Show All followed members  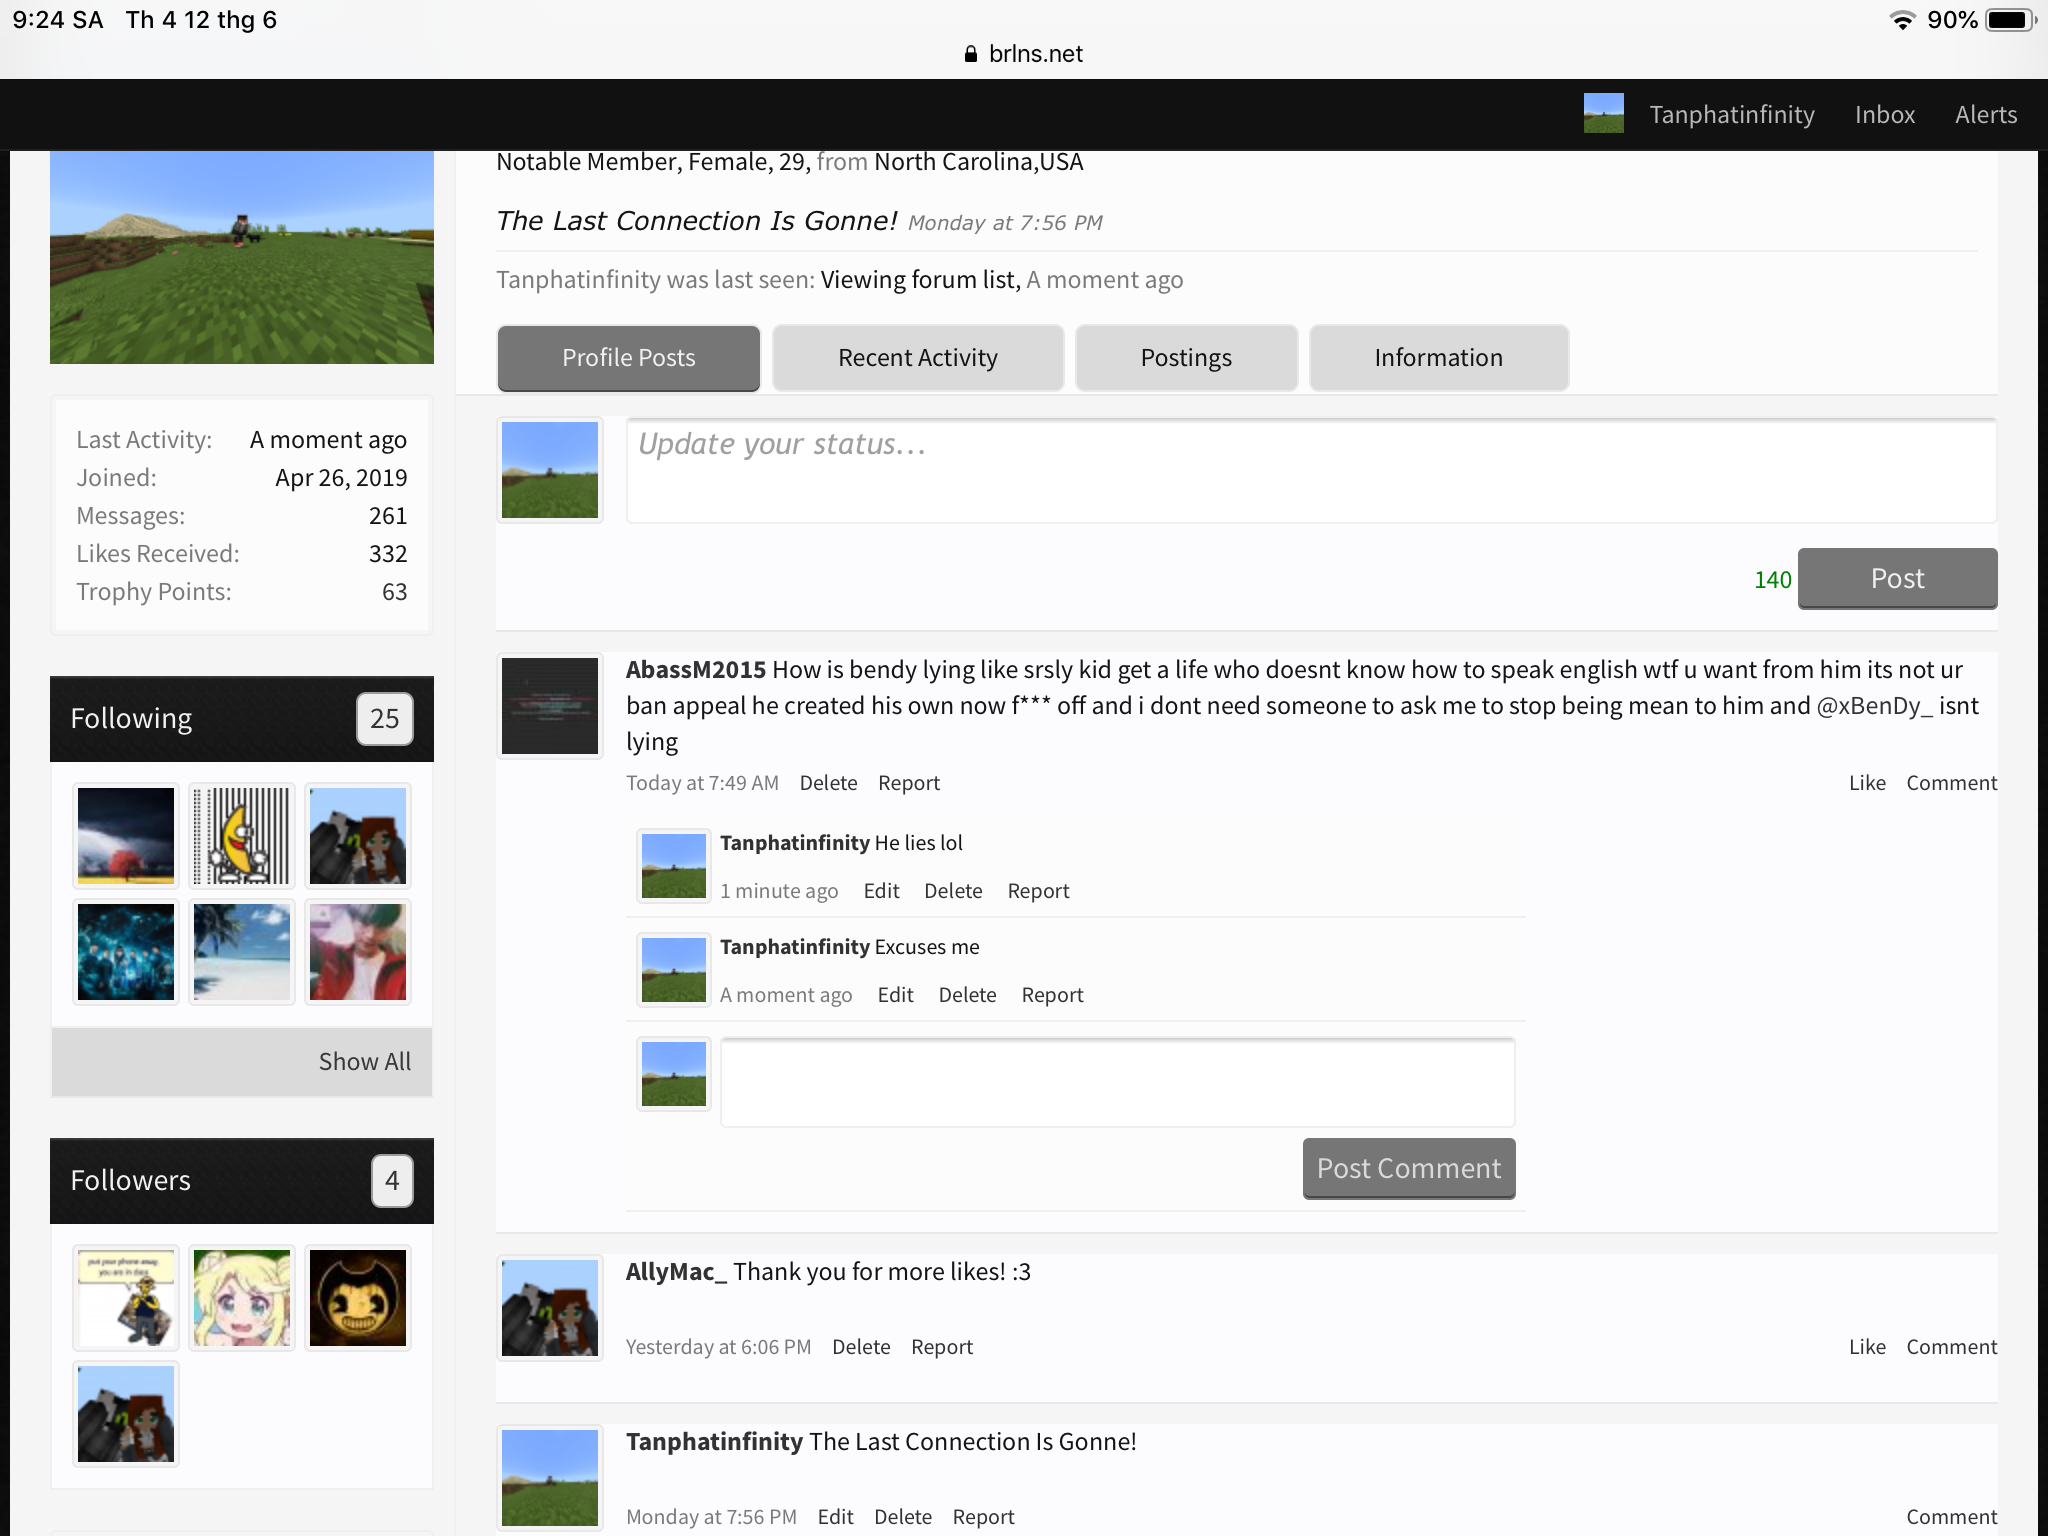364,1062
